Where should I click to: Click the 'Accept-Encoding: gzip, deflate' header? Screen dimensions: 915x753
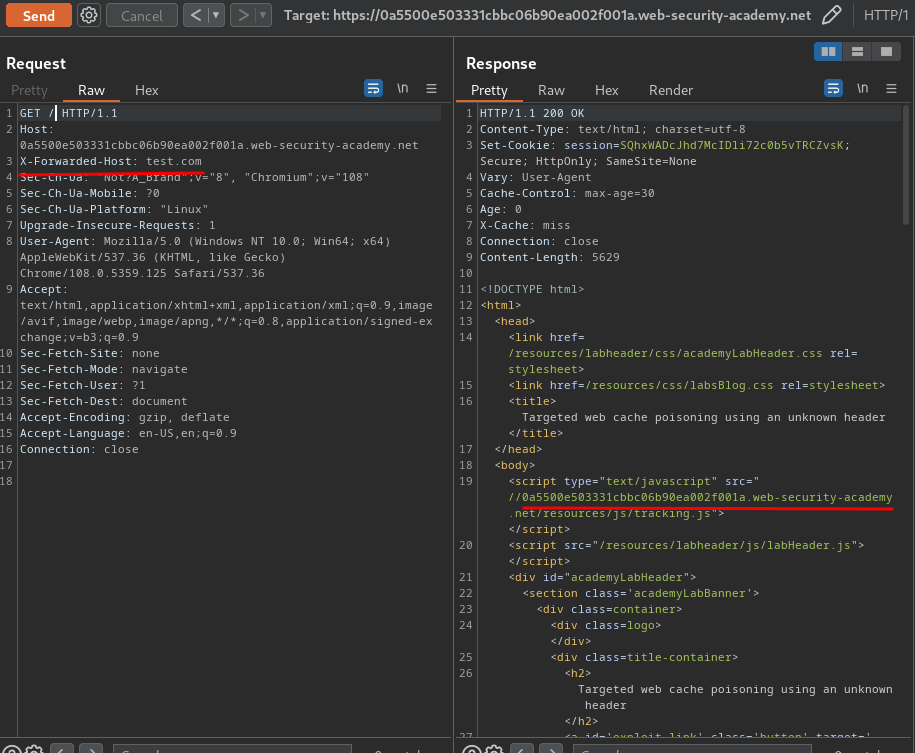coord(125,417)
